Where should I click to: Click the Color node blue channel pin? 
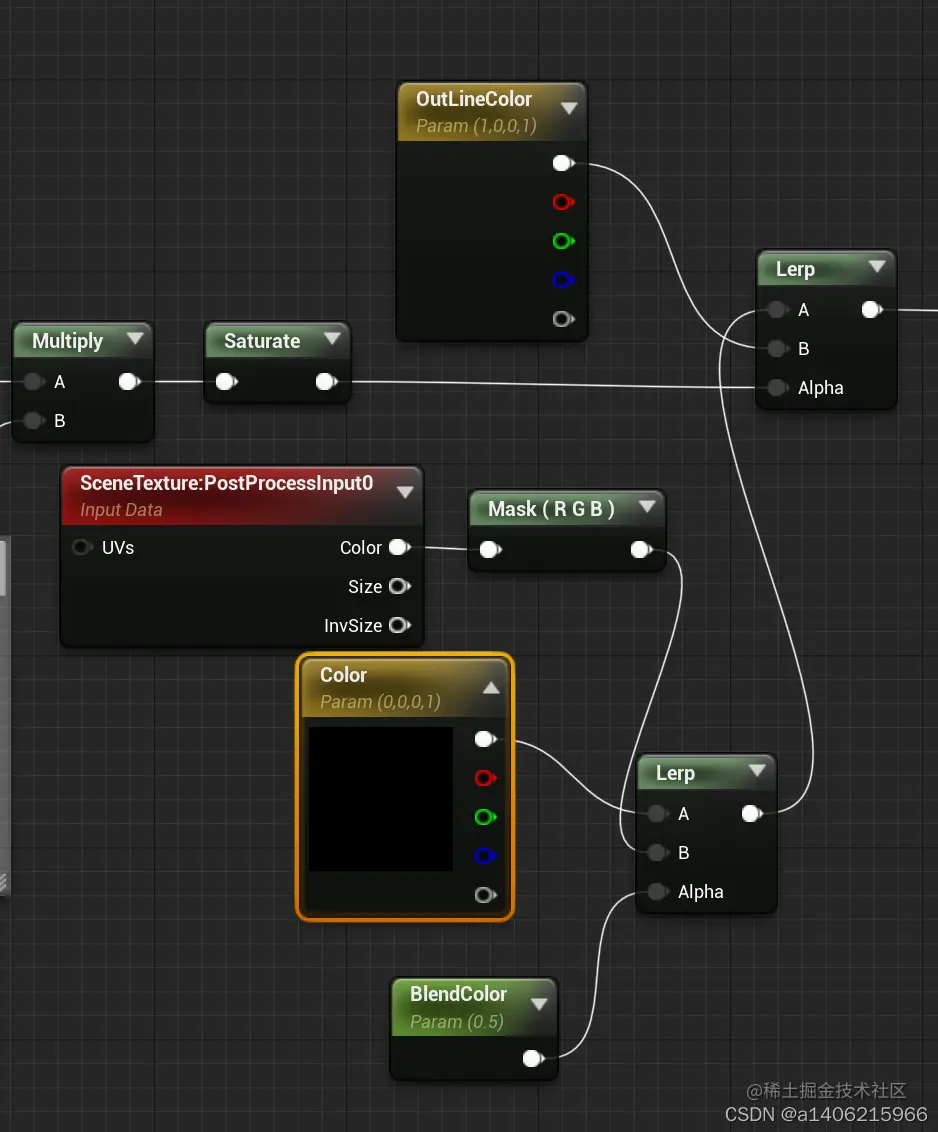pos(485,856)
